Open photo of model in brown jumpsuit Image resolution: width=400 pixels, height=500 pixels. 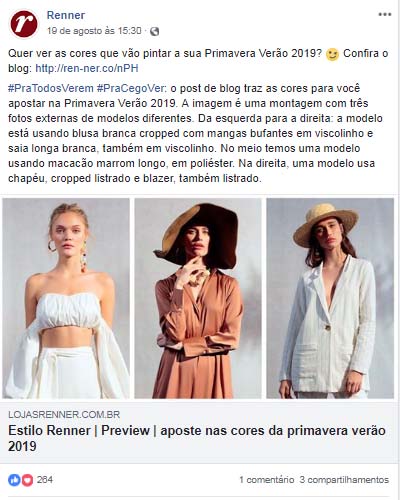[x=198, y=298]
